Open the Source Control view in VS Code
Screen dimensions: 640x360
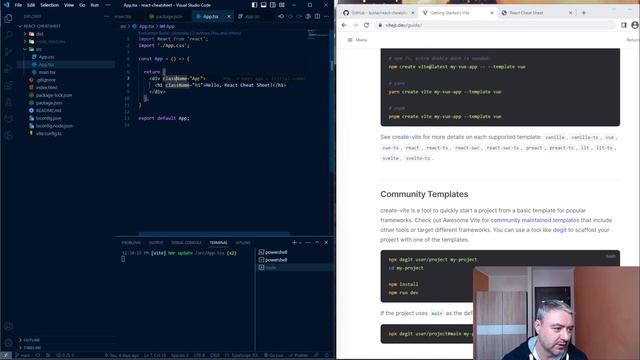click(x=8, y=52)
